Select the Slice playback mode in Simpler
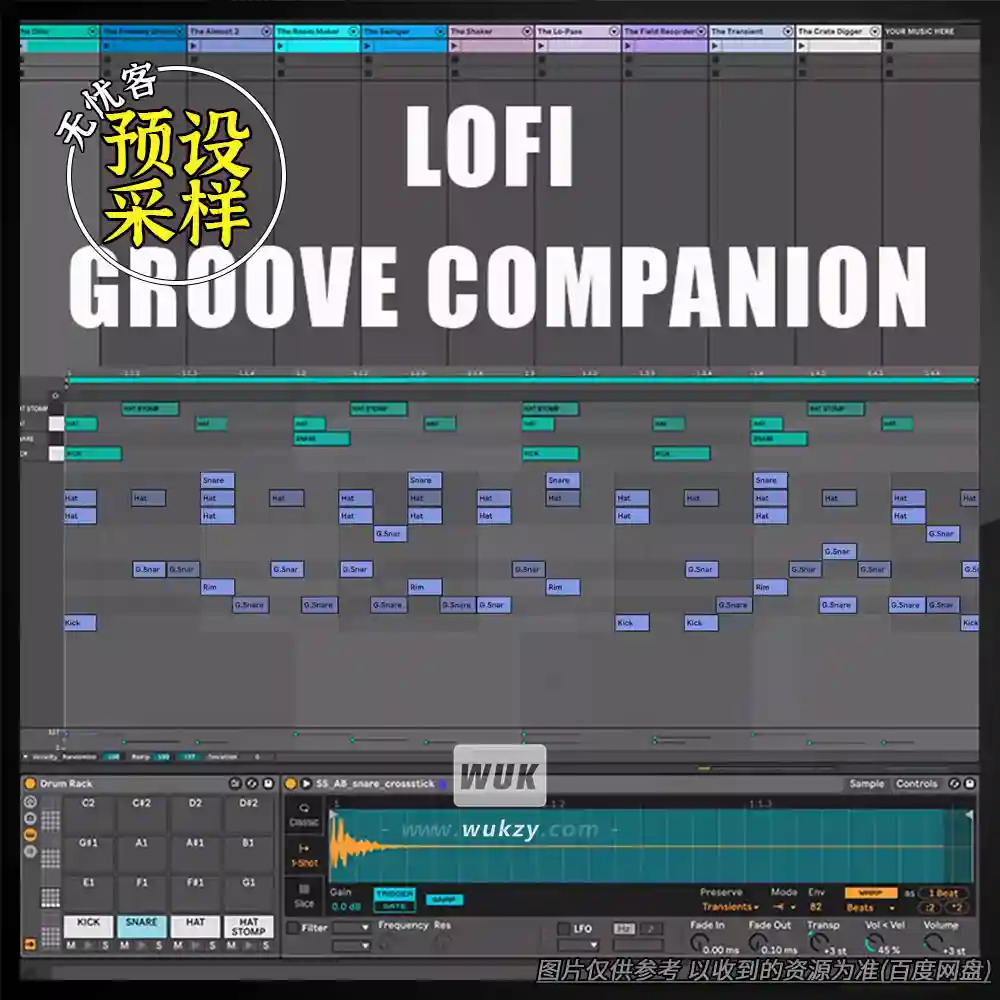Viewport: 1000px width, 1000px height. tap(305, 897)
